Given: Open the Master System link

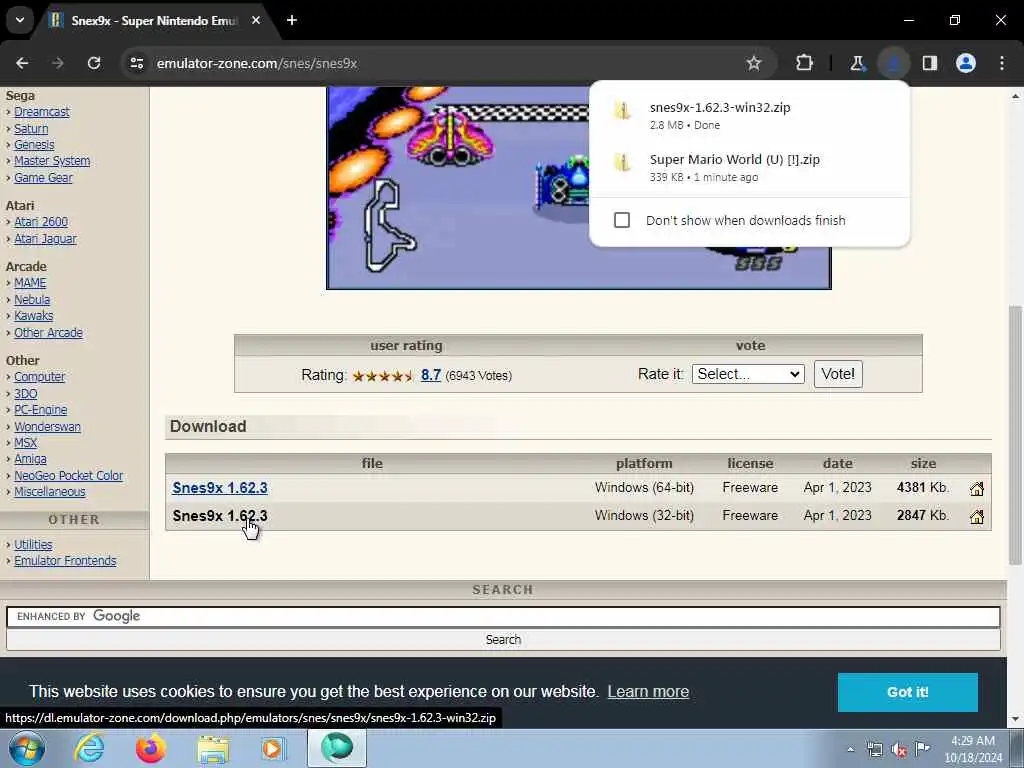Looking at the screenshot, I should pyautogui.click(x=52, y=161).
